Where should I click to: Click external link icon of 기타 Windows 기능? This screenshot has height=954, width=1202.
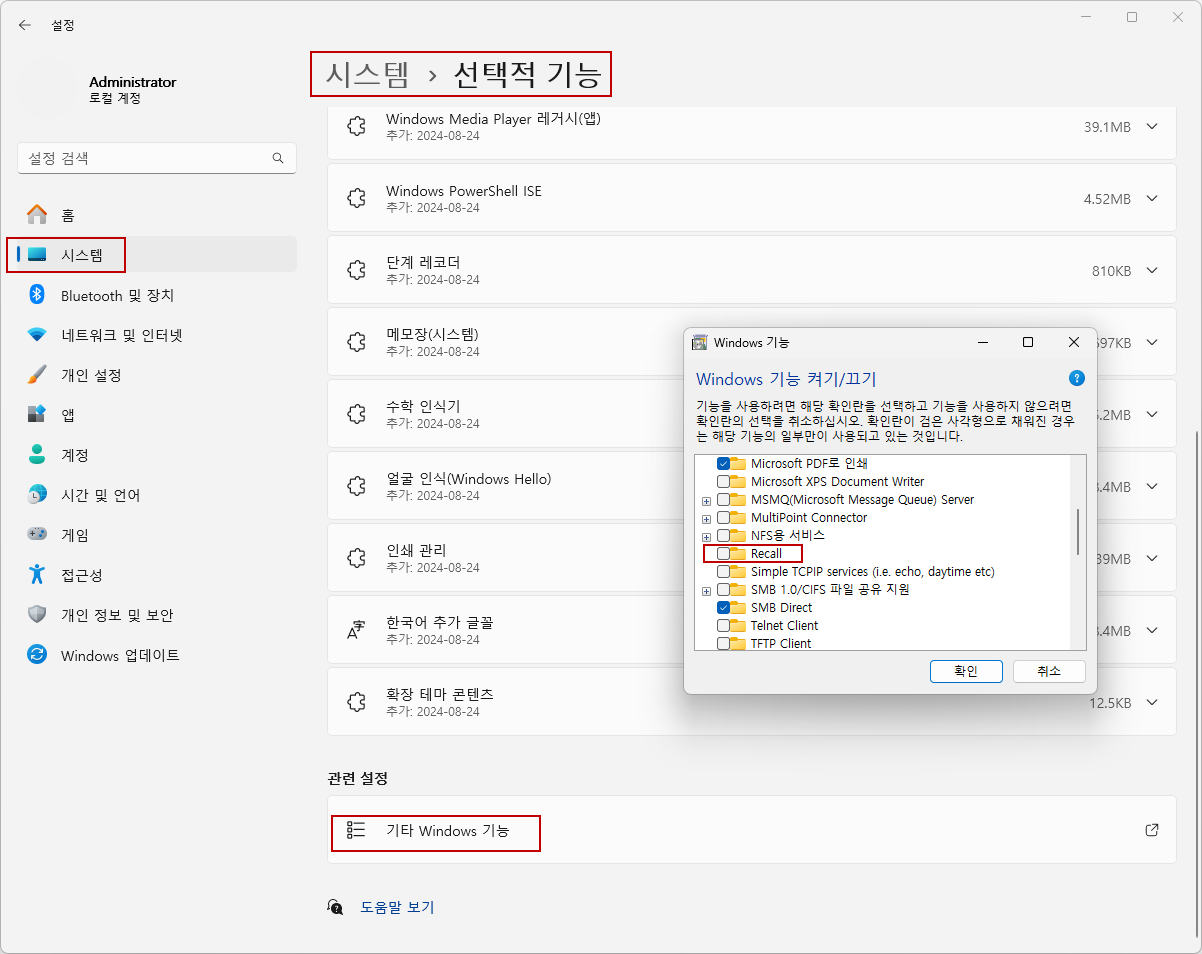[x=1152, y=830]
